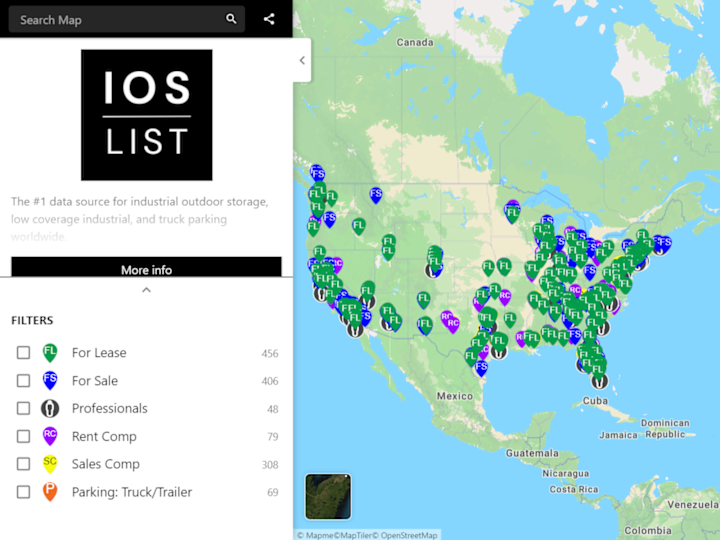Check the Sales Comp filter checkbox
The width and height of the screenshot is (720, 540).
(23, 464)
